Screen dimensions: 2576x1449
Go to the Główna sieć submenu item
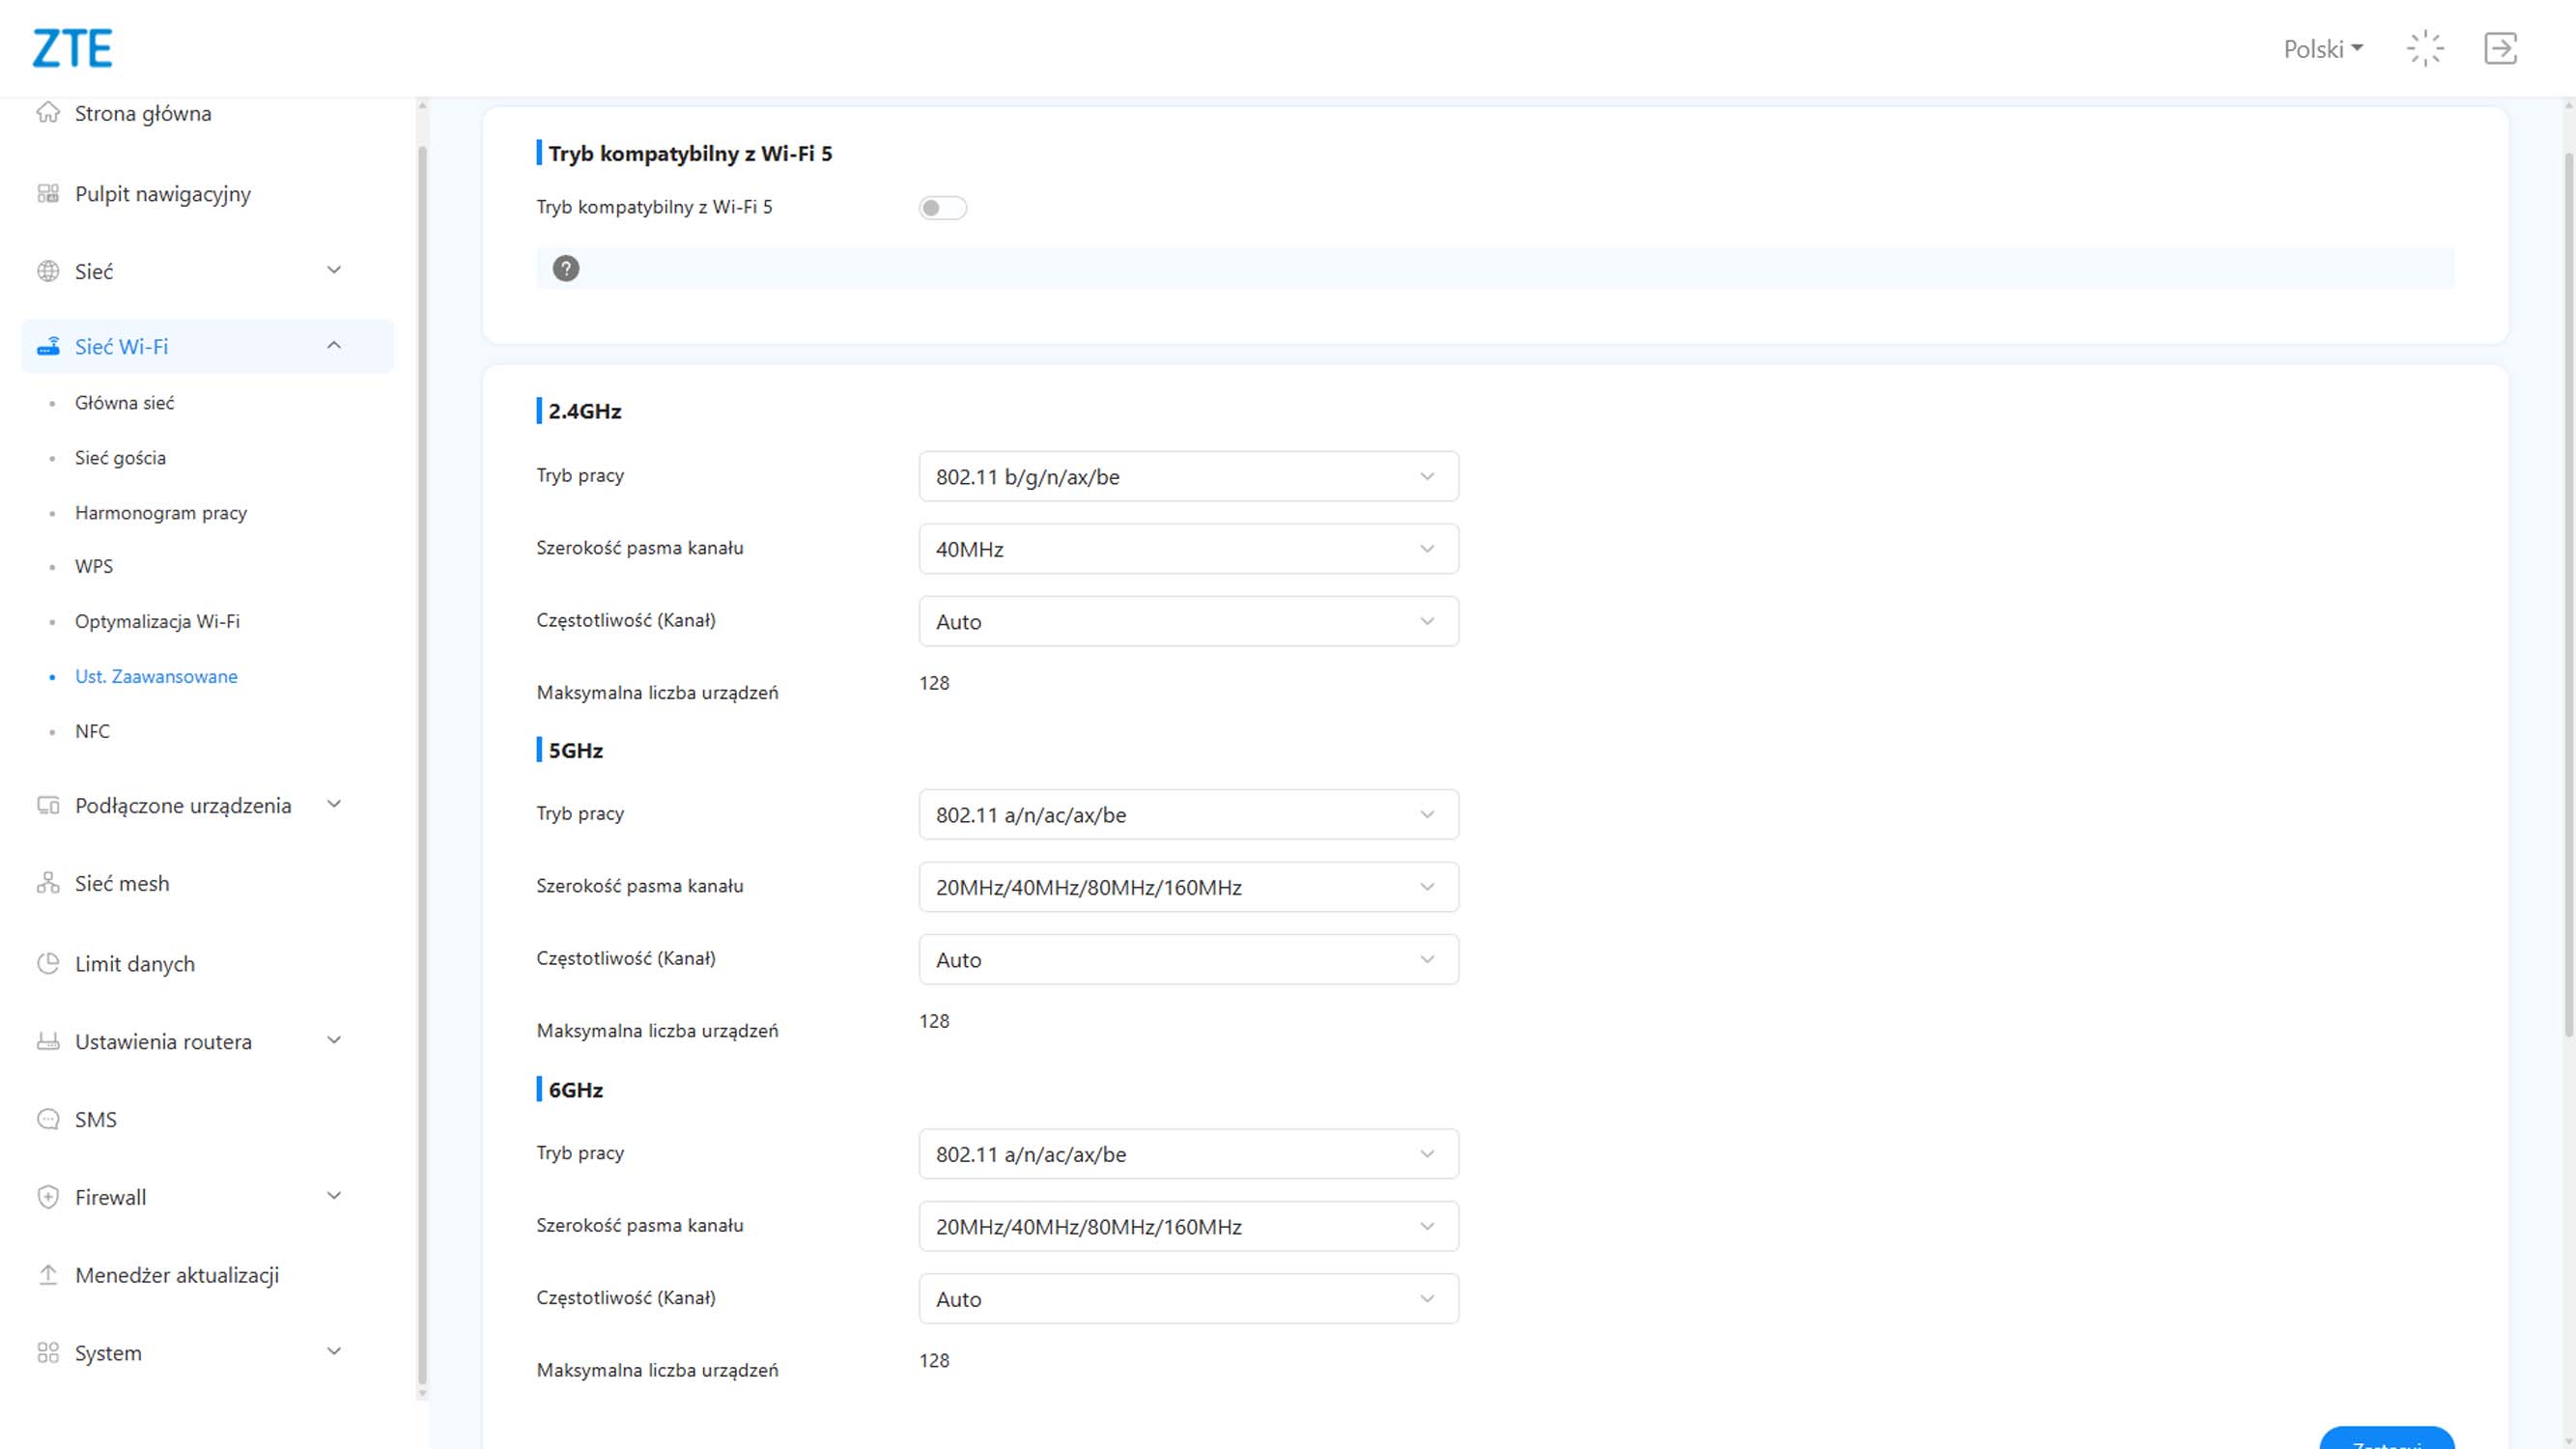pyautogui.click(x=124, y=403)
